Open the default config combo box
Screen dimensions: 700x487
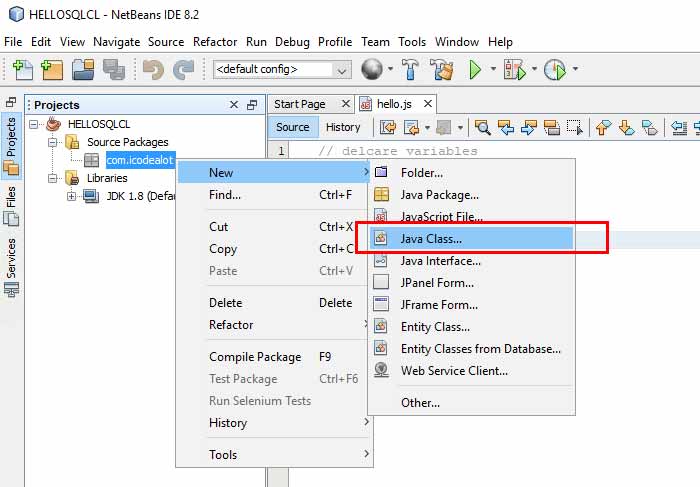click(282, 70)
